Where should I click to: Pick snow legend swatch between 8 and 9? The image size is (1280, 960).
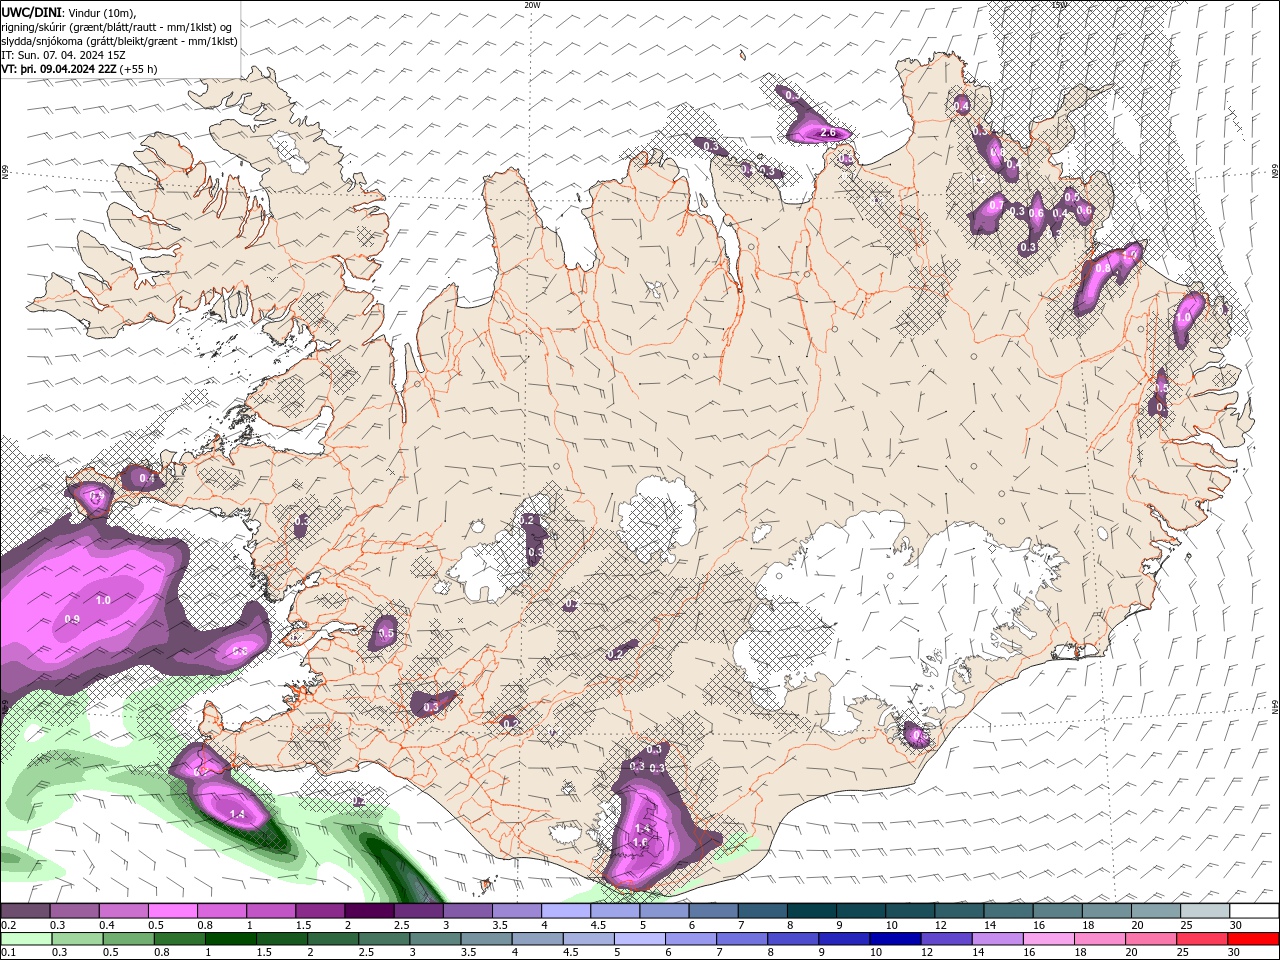[812, 911]
